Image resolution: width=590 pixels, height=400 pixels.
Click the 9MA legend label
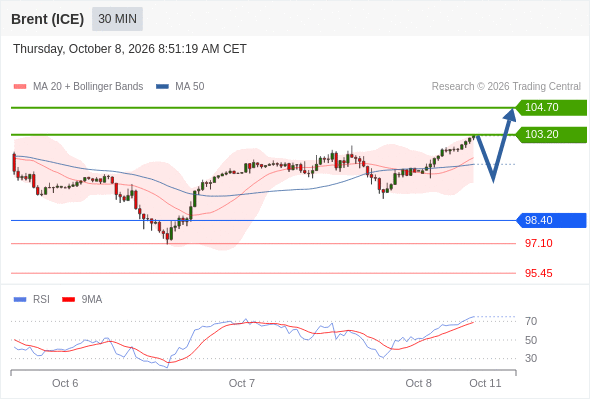(92, 300)
